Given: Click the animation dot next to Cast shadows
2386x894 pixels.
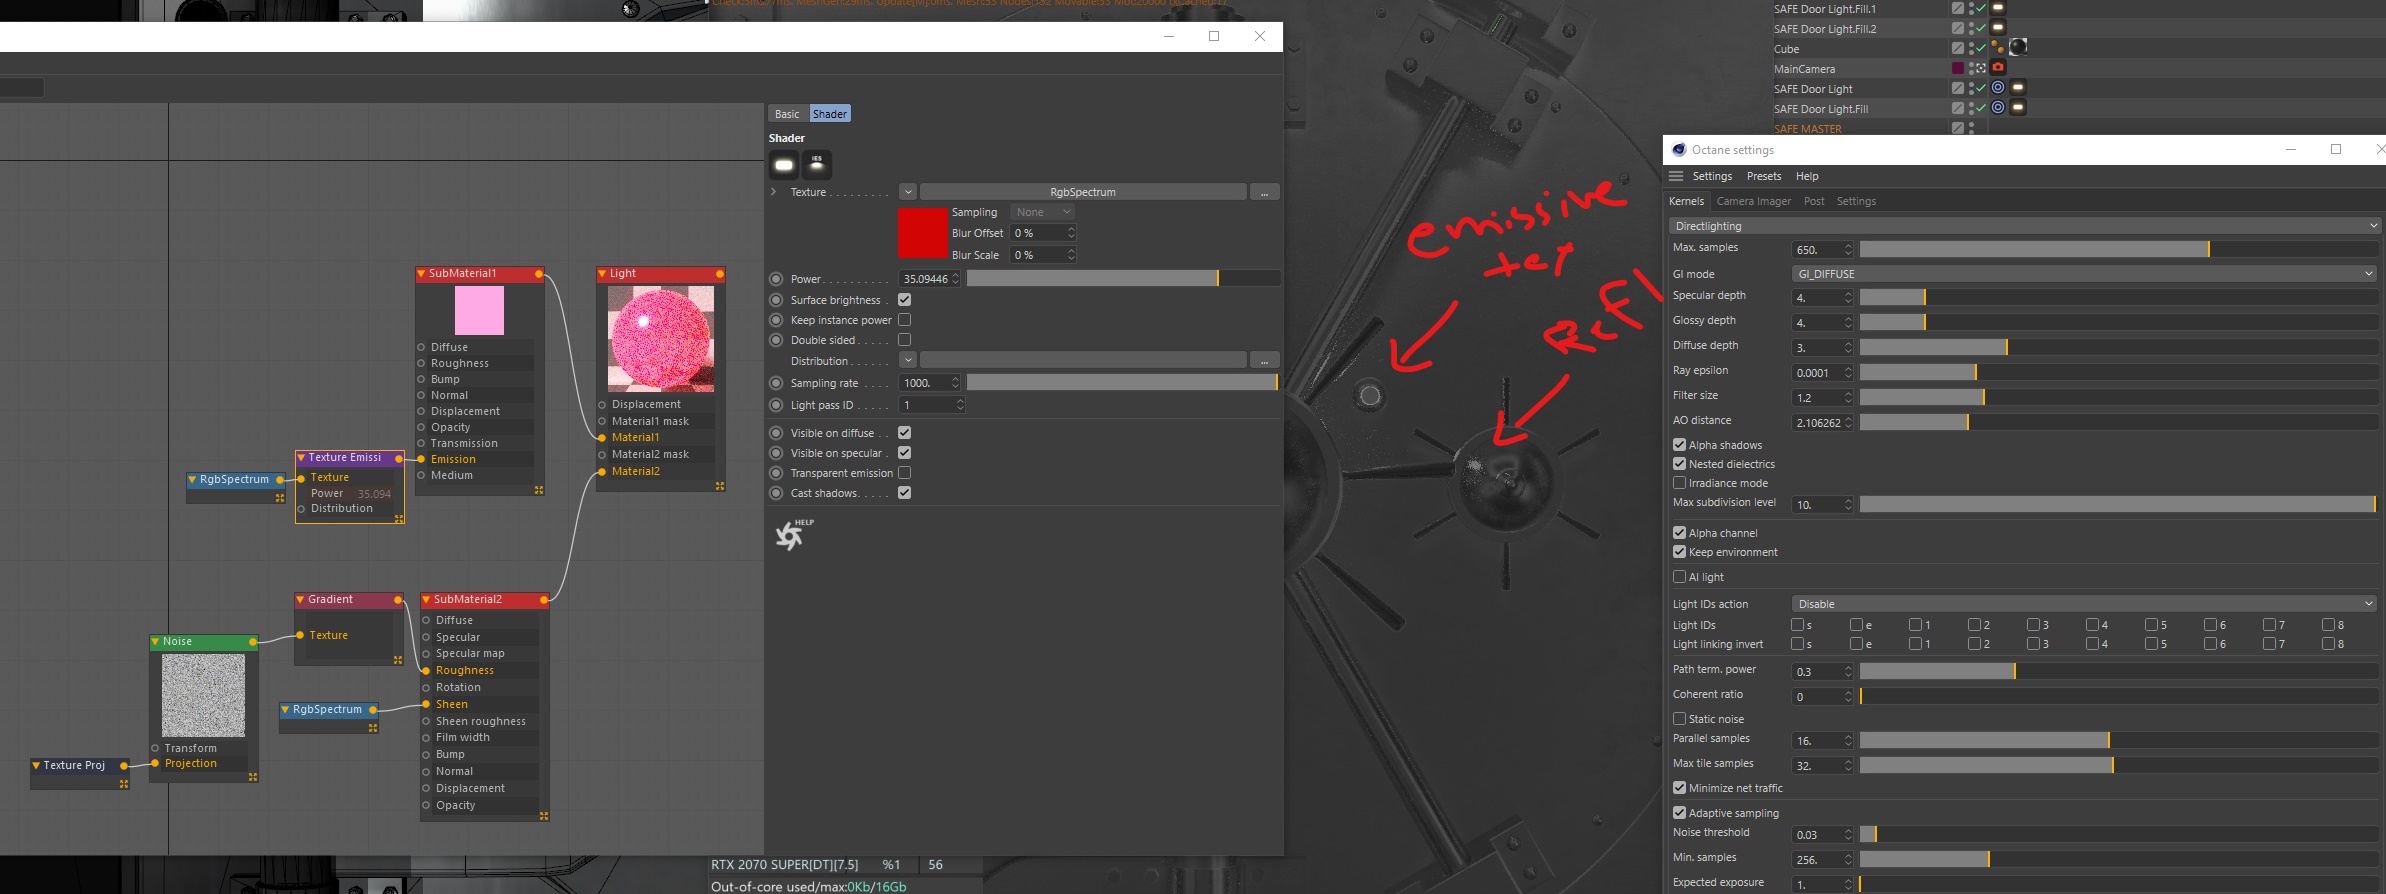Looking at the screenshot, I should (x=776, y=493).
